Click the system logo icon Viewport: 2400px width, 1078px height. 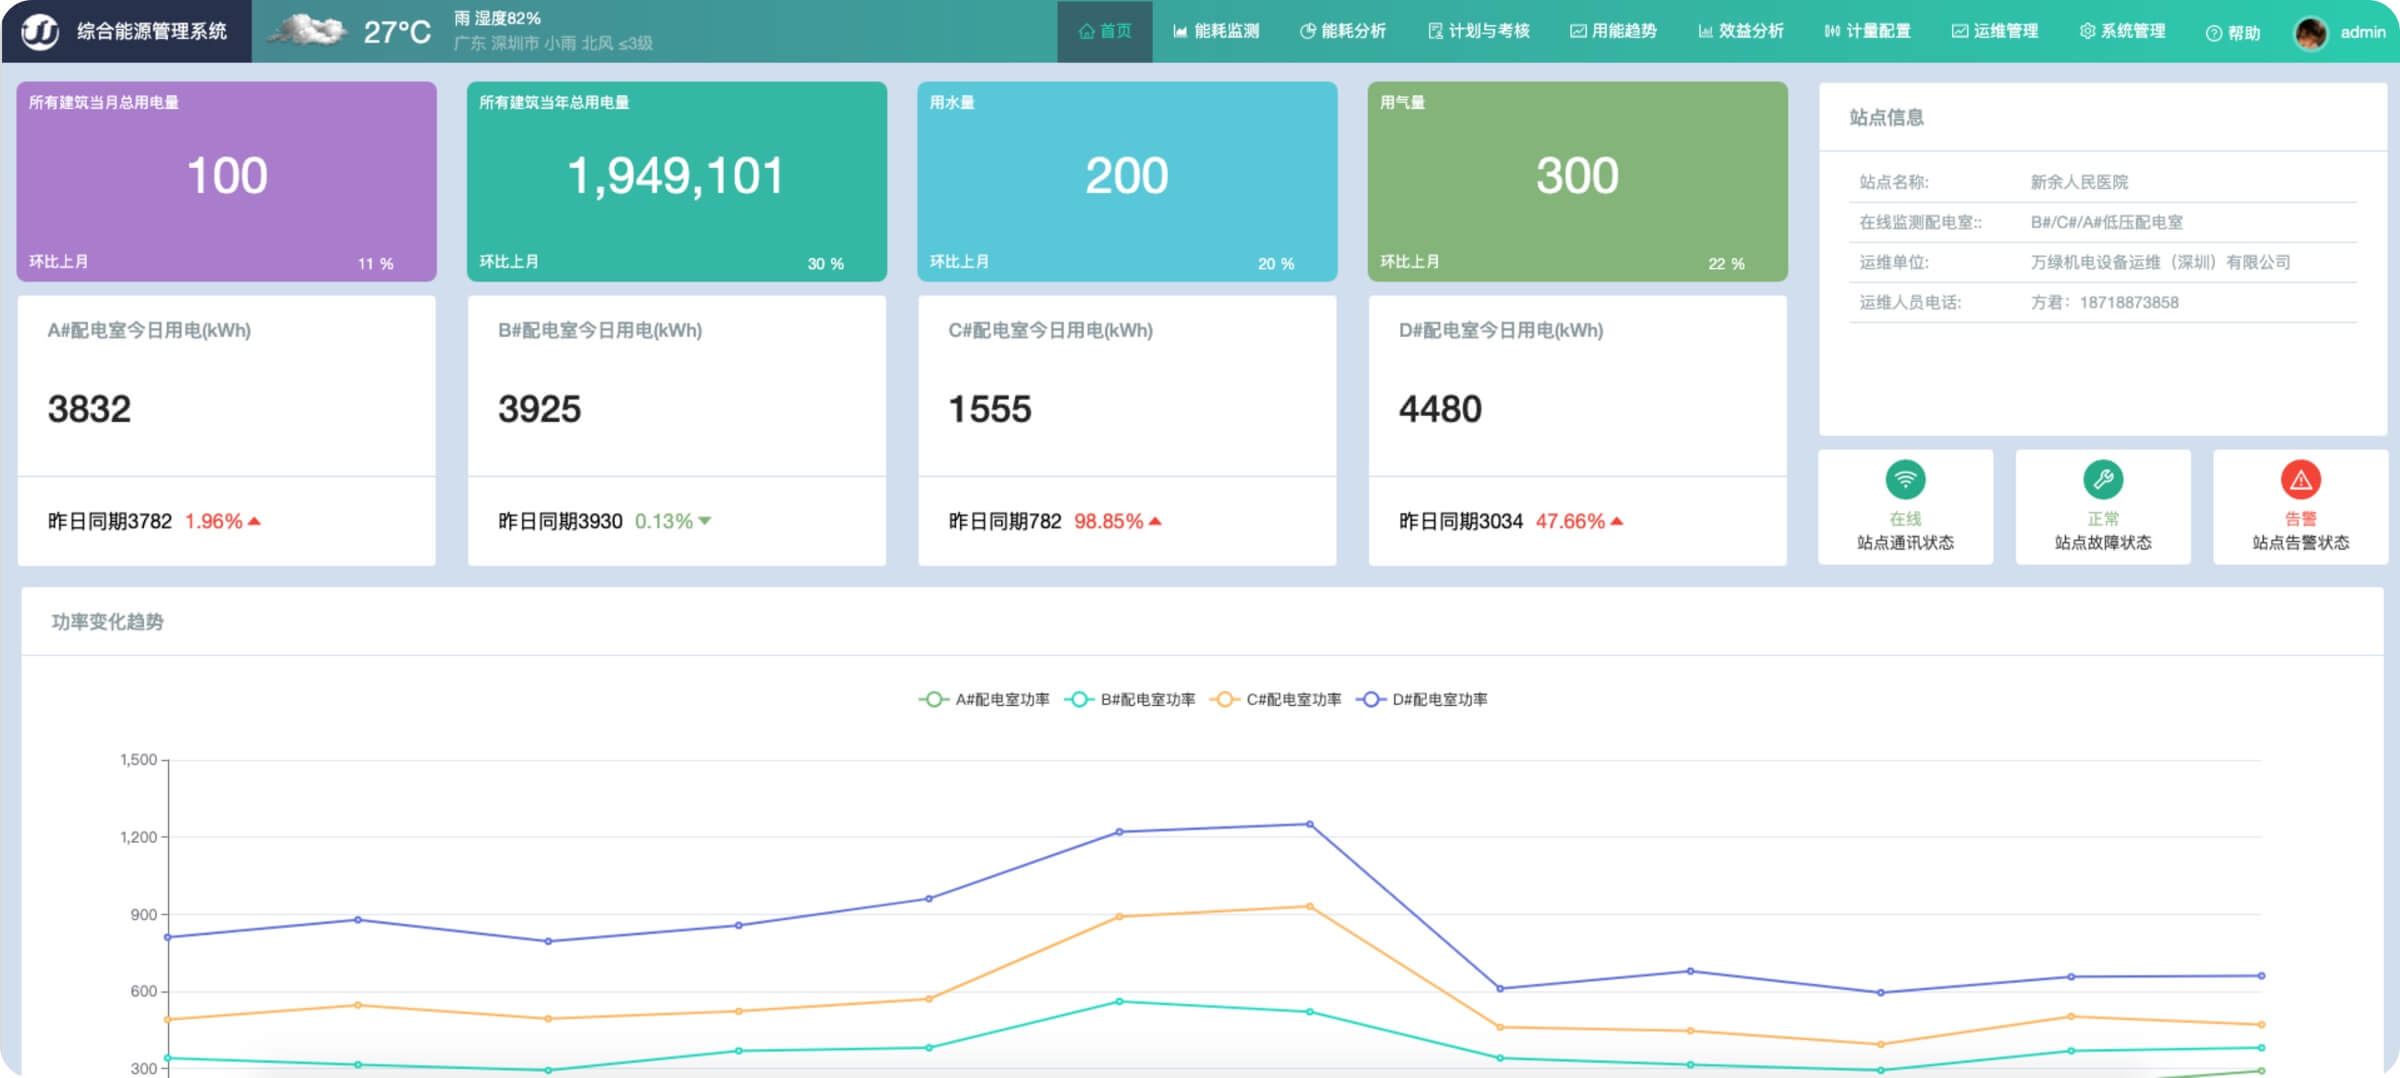click(x=41, y=31)
